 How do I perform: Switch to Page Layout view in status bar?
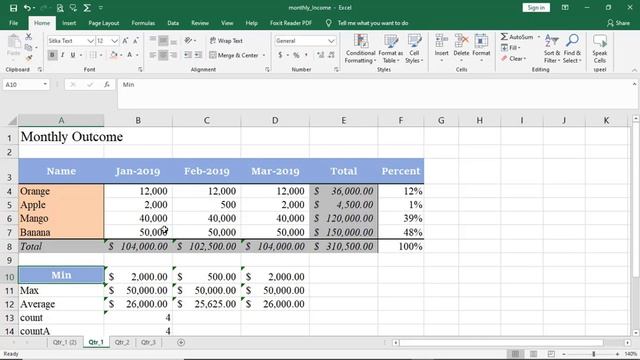533,354
